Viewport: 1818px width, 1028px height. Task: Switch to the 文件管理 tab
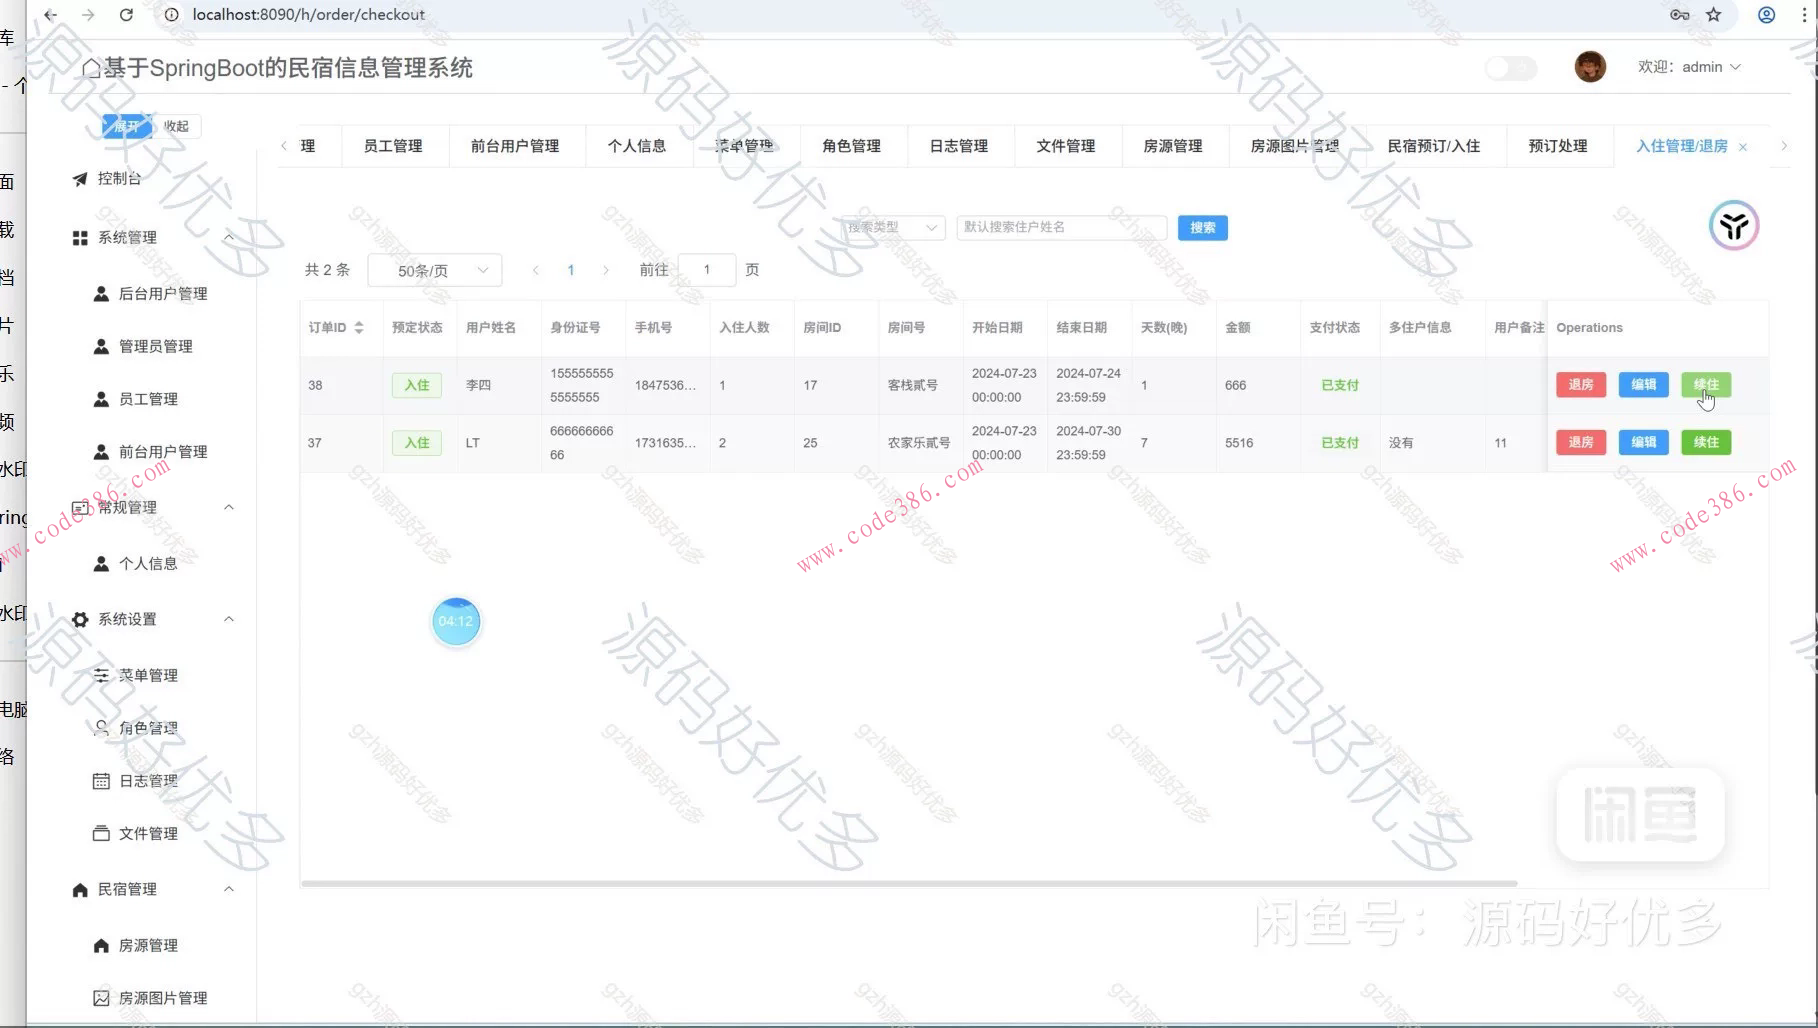pyautogui.click(x=1066, y=146)
